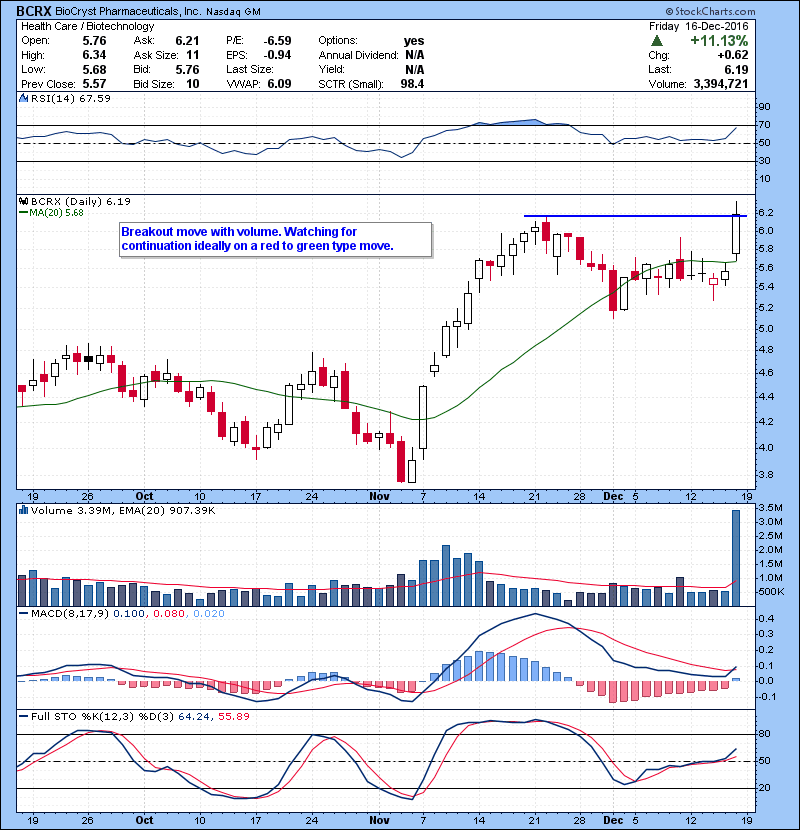800x830 pixels.
Task: Click the Annual Dividend label
Action: point(358,55)
